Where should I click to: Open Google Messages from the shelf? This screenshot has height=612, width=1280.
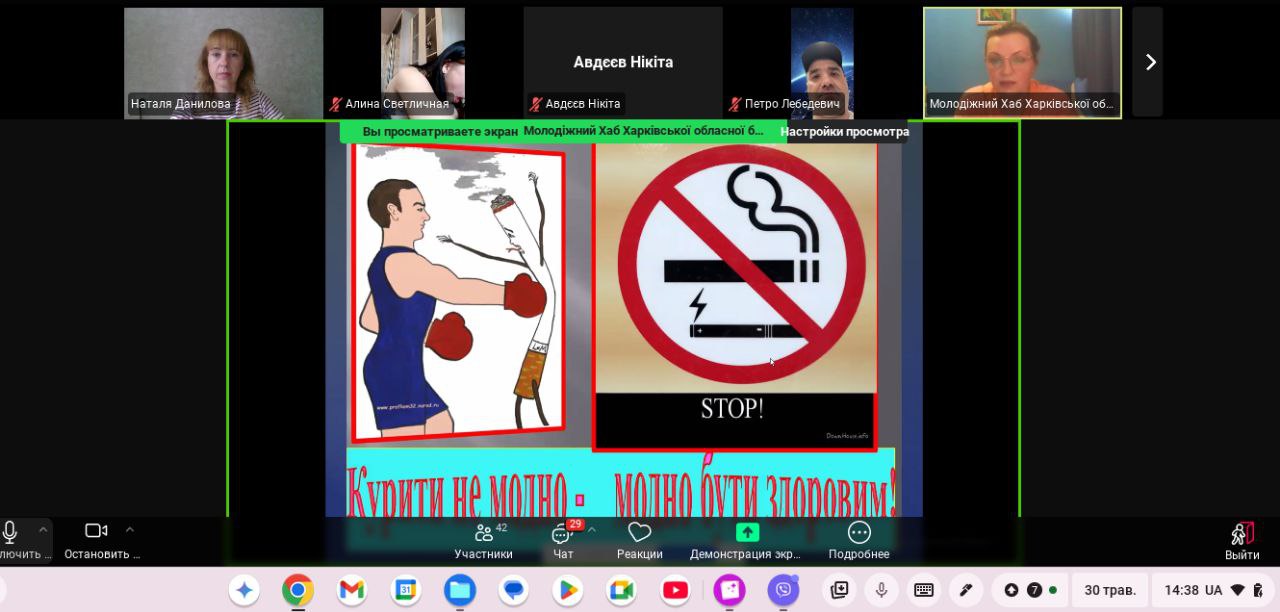click(514, 590)
